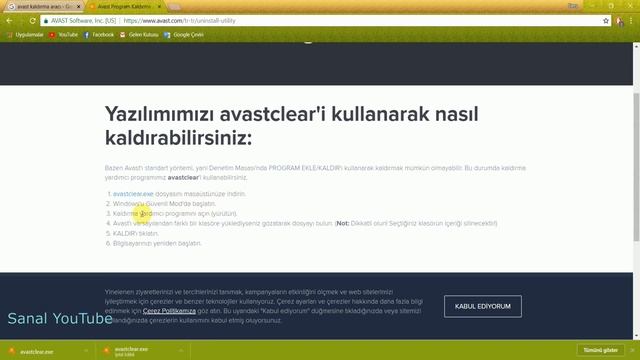Expand options arrow of first avastclear.exe download

point(86,351)
